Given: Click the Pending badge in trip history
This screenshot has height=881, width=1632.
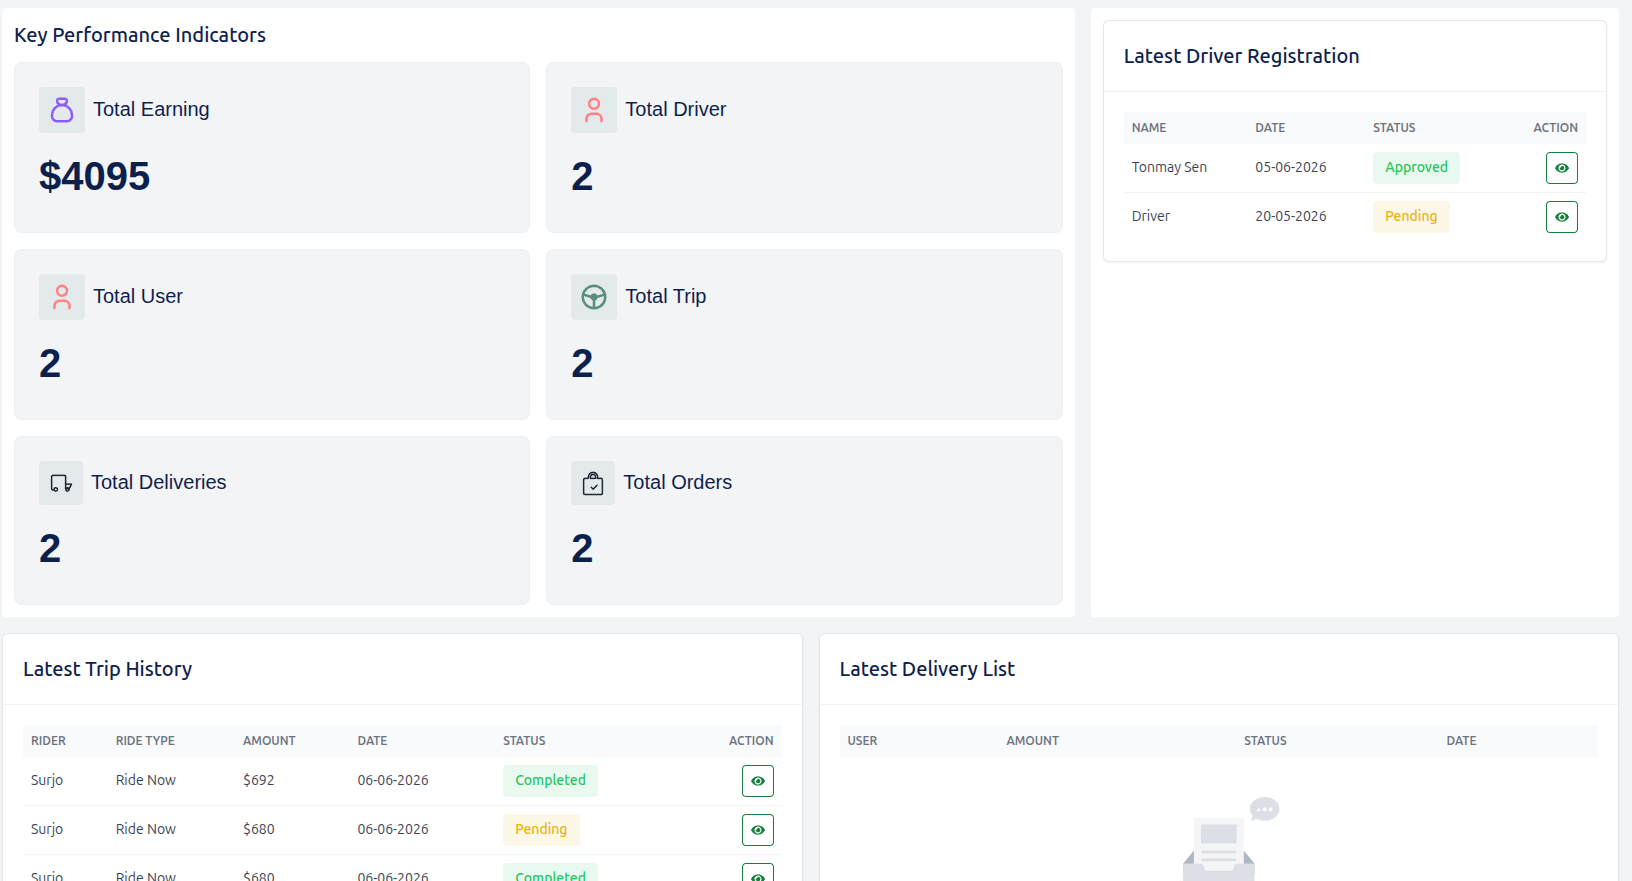Looking at the screenshot, I should click(541, 830).
